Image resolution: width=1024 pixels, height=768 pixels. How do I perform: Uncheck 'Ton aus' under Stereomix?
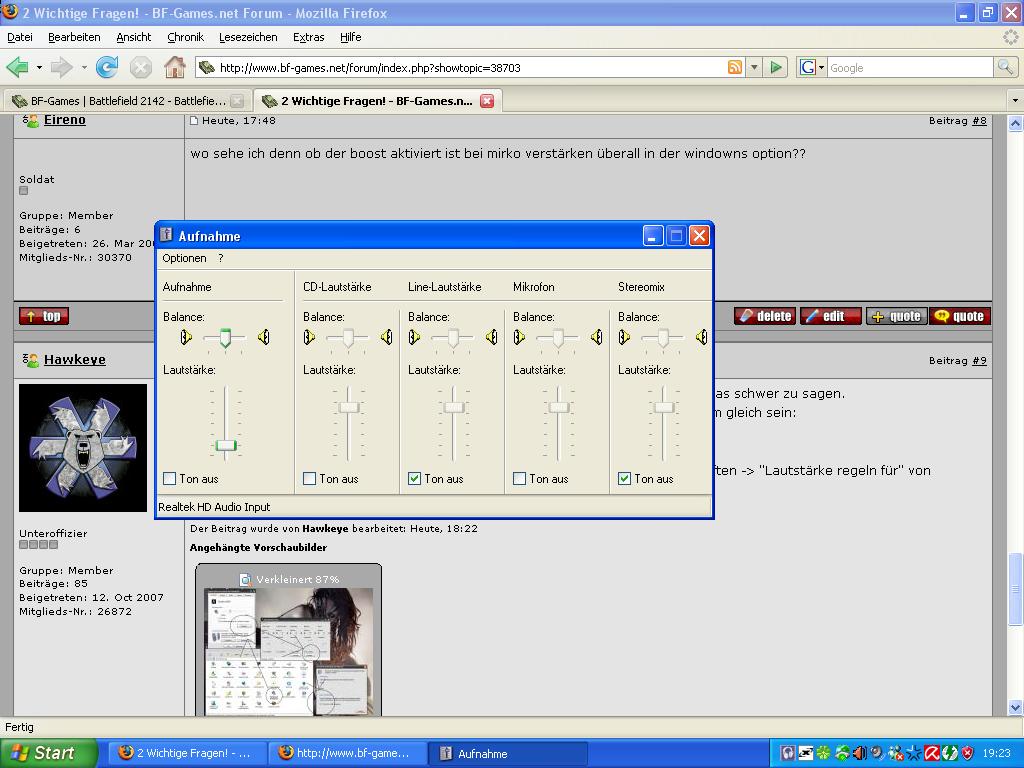[x=624, y=479]
